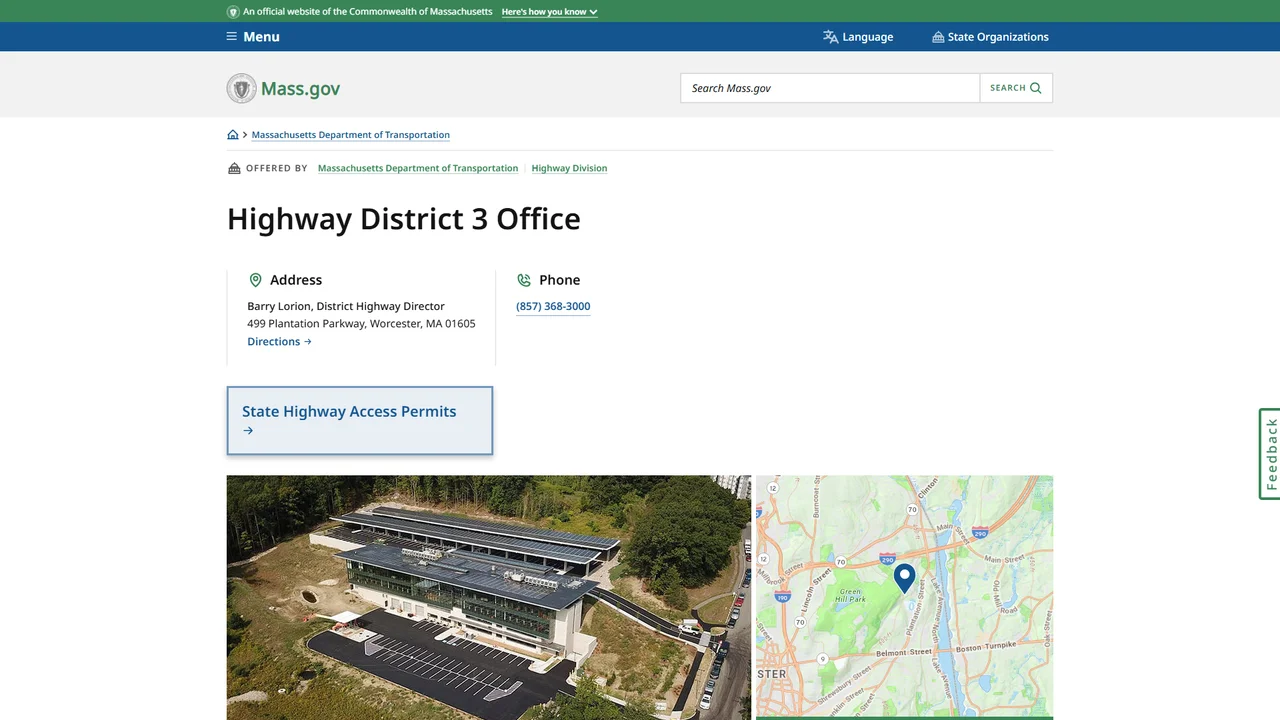
Task: Click the blue map location pin
Action: coord(904,578)
